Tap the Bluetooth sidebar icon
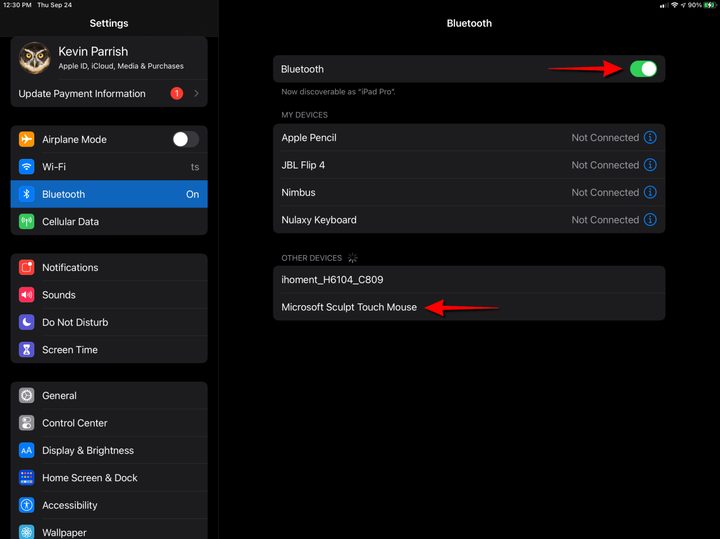 tap(27, 194)
